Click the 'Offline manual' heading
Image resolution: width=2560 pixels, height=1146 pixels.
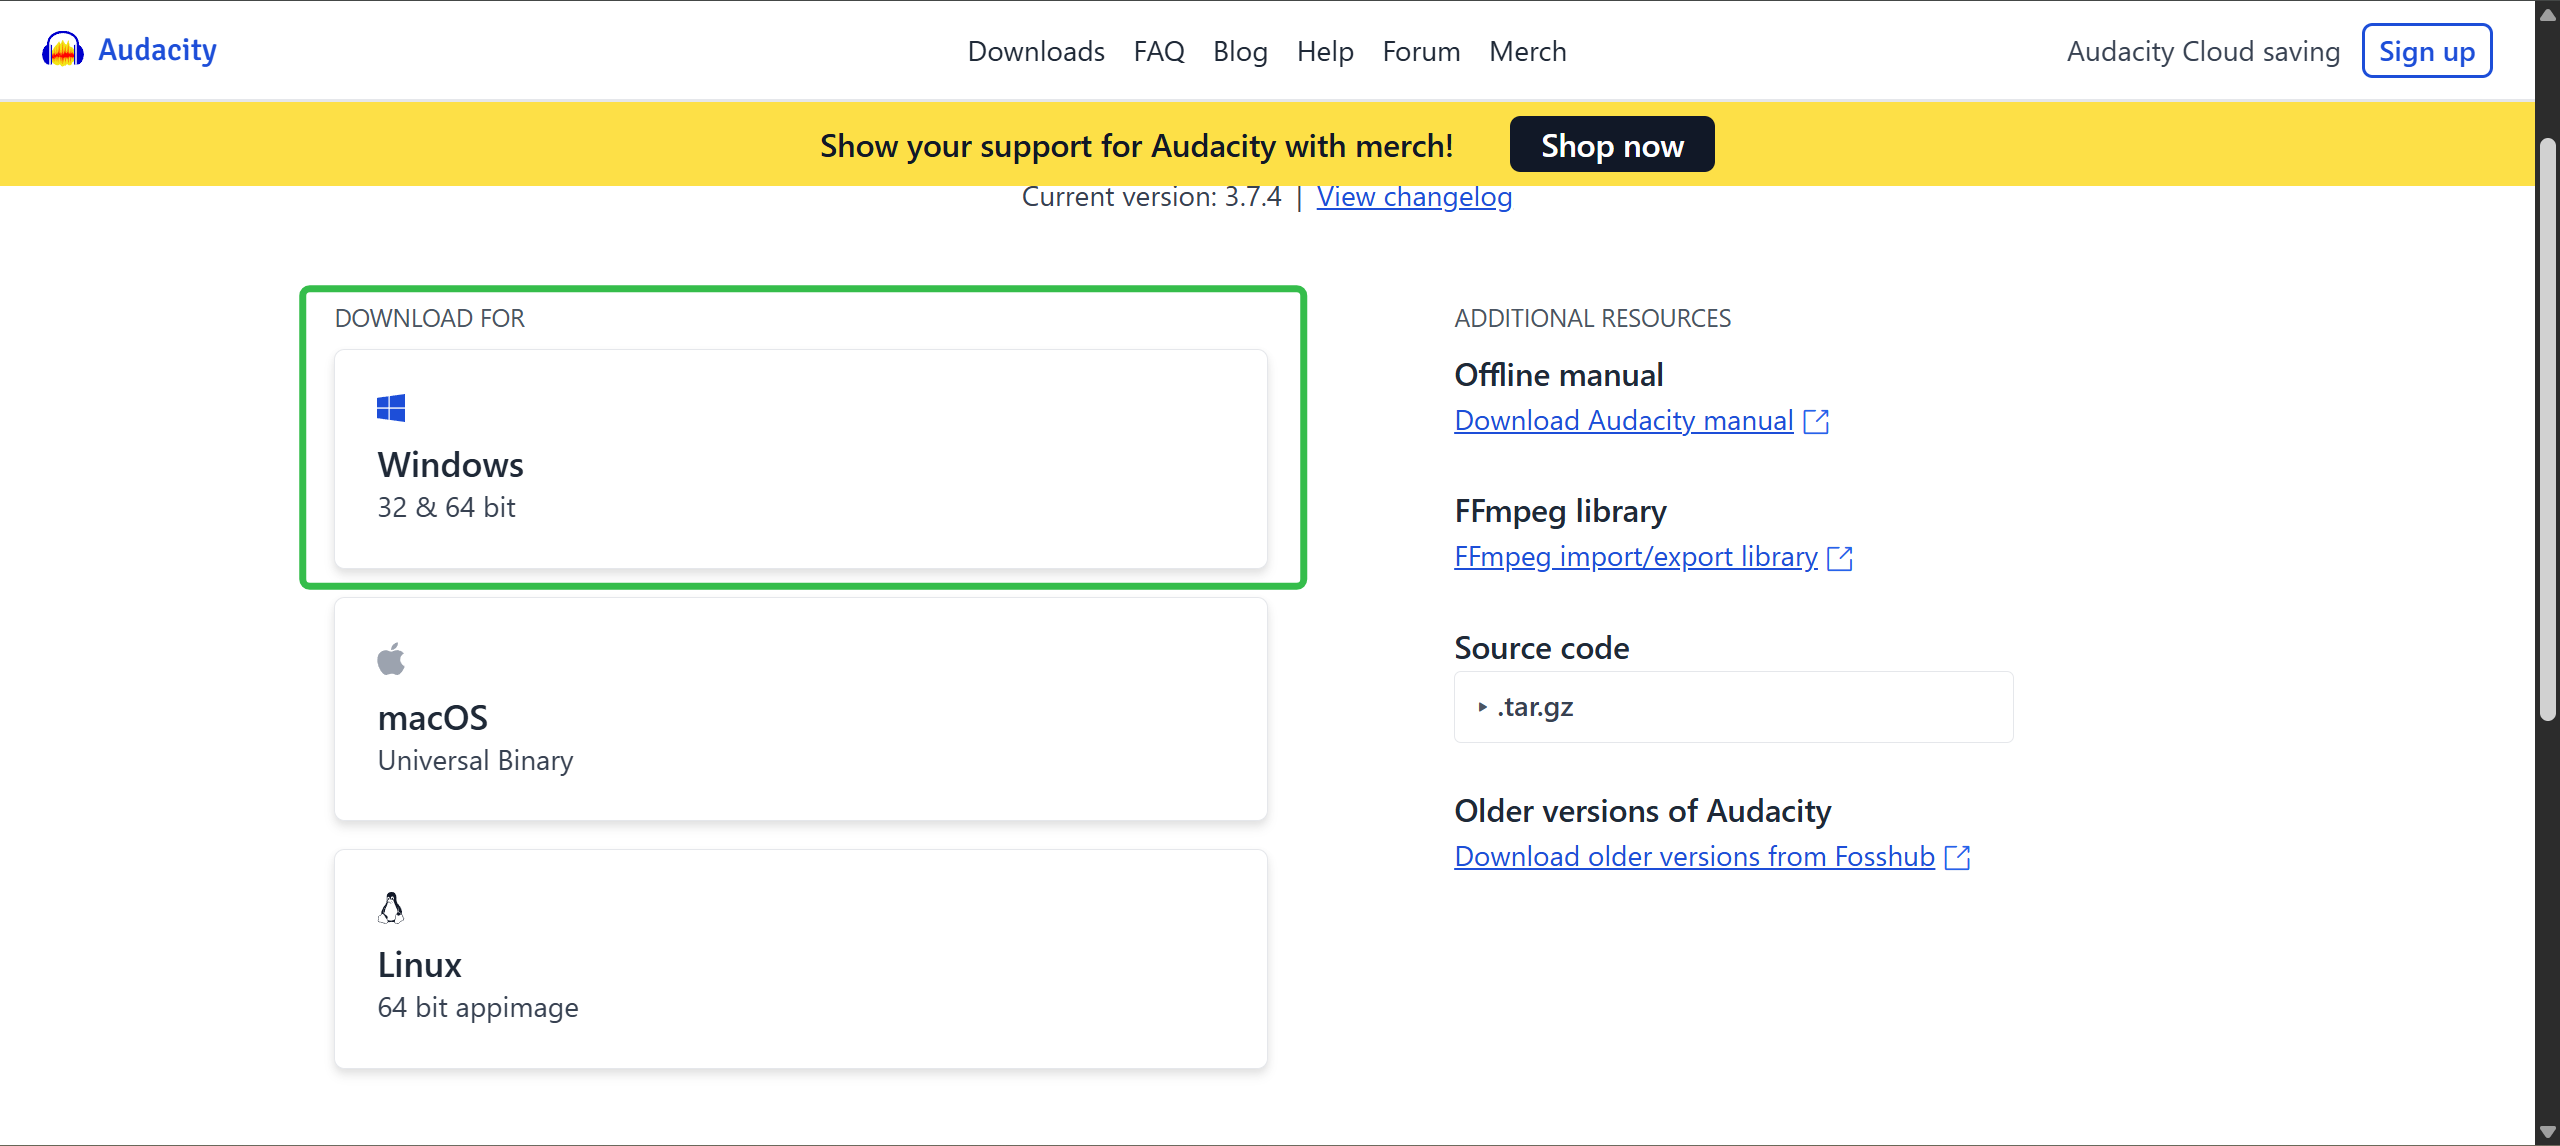(1559, 375)
